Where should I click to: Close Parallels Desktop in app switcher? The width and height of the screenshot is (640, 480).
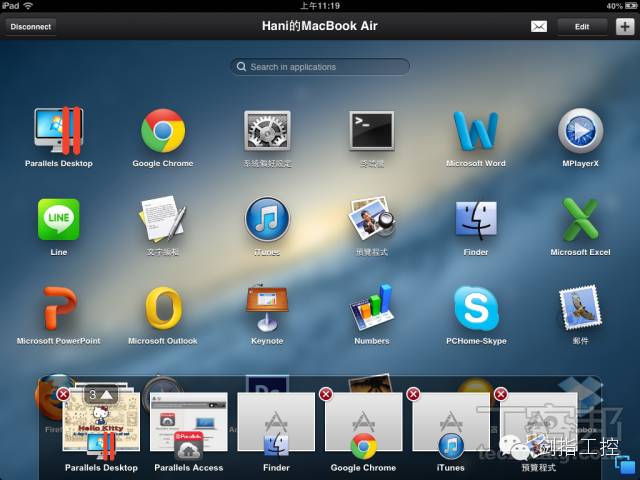(x=63, y=395)
